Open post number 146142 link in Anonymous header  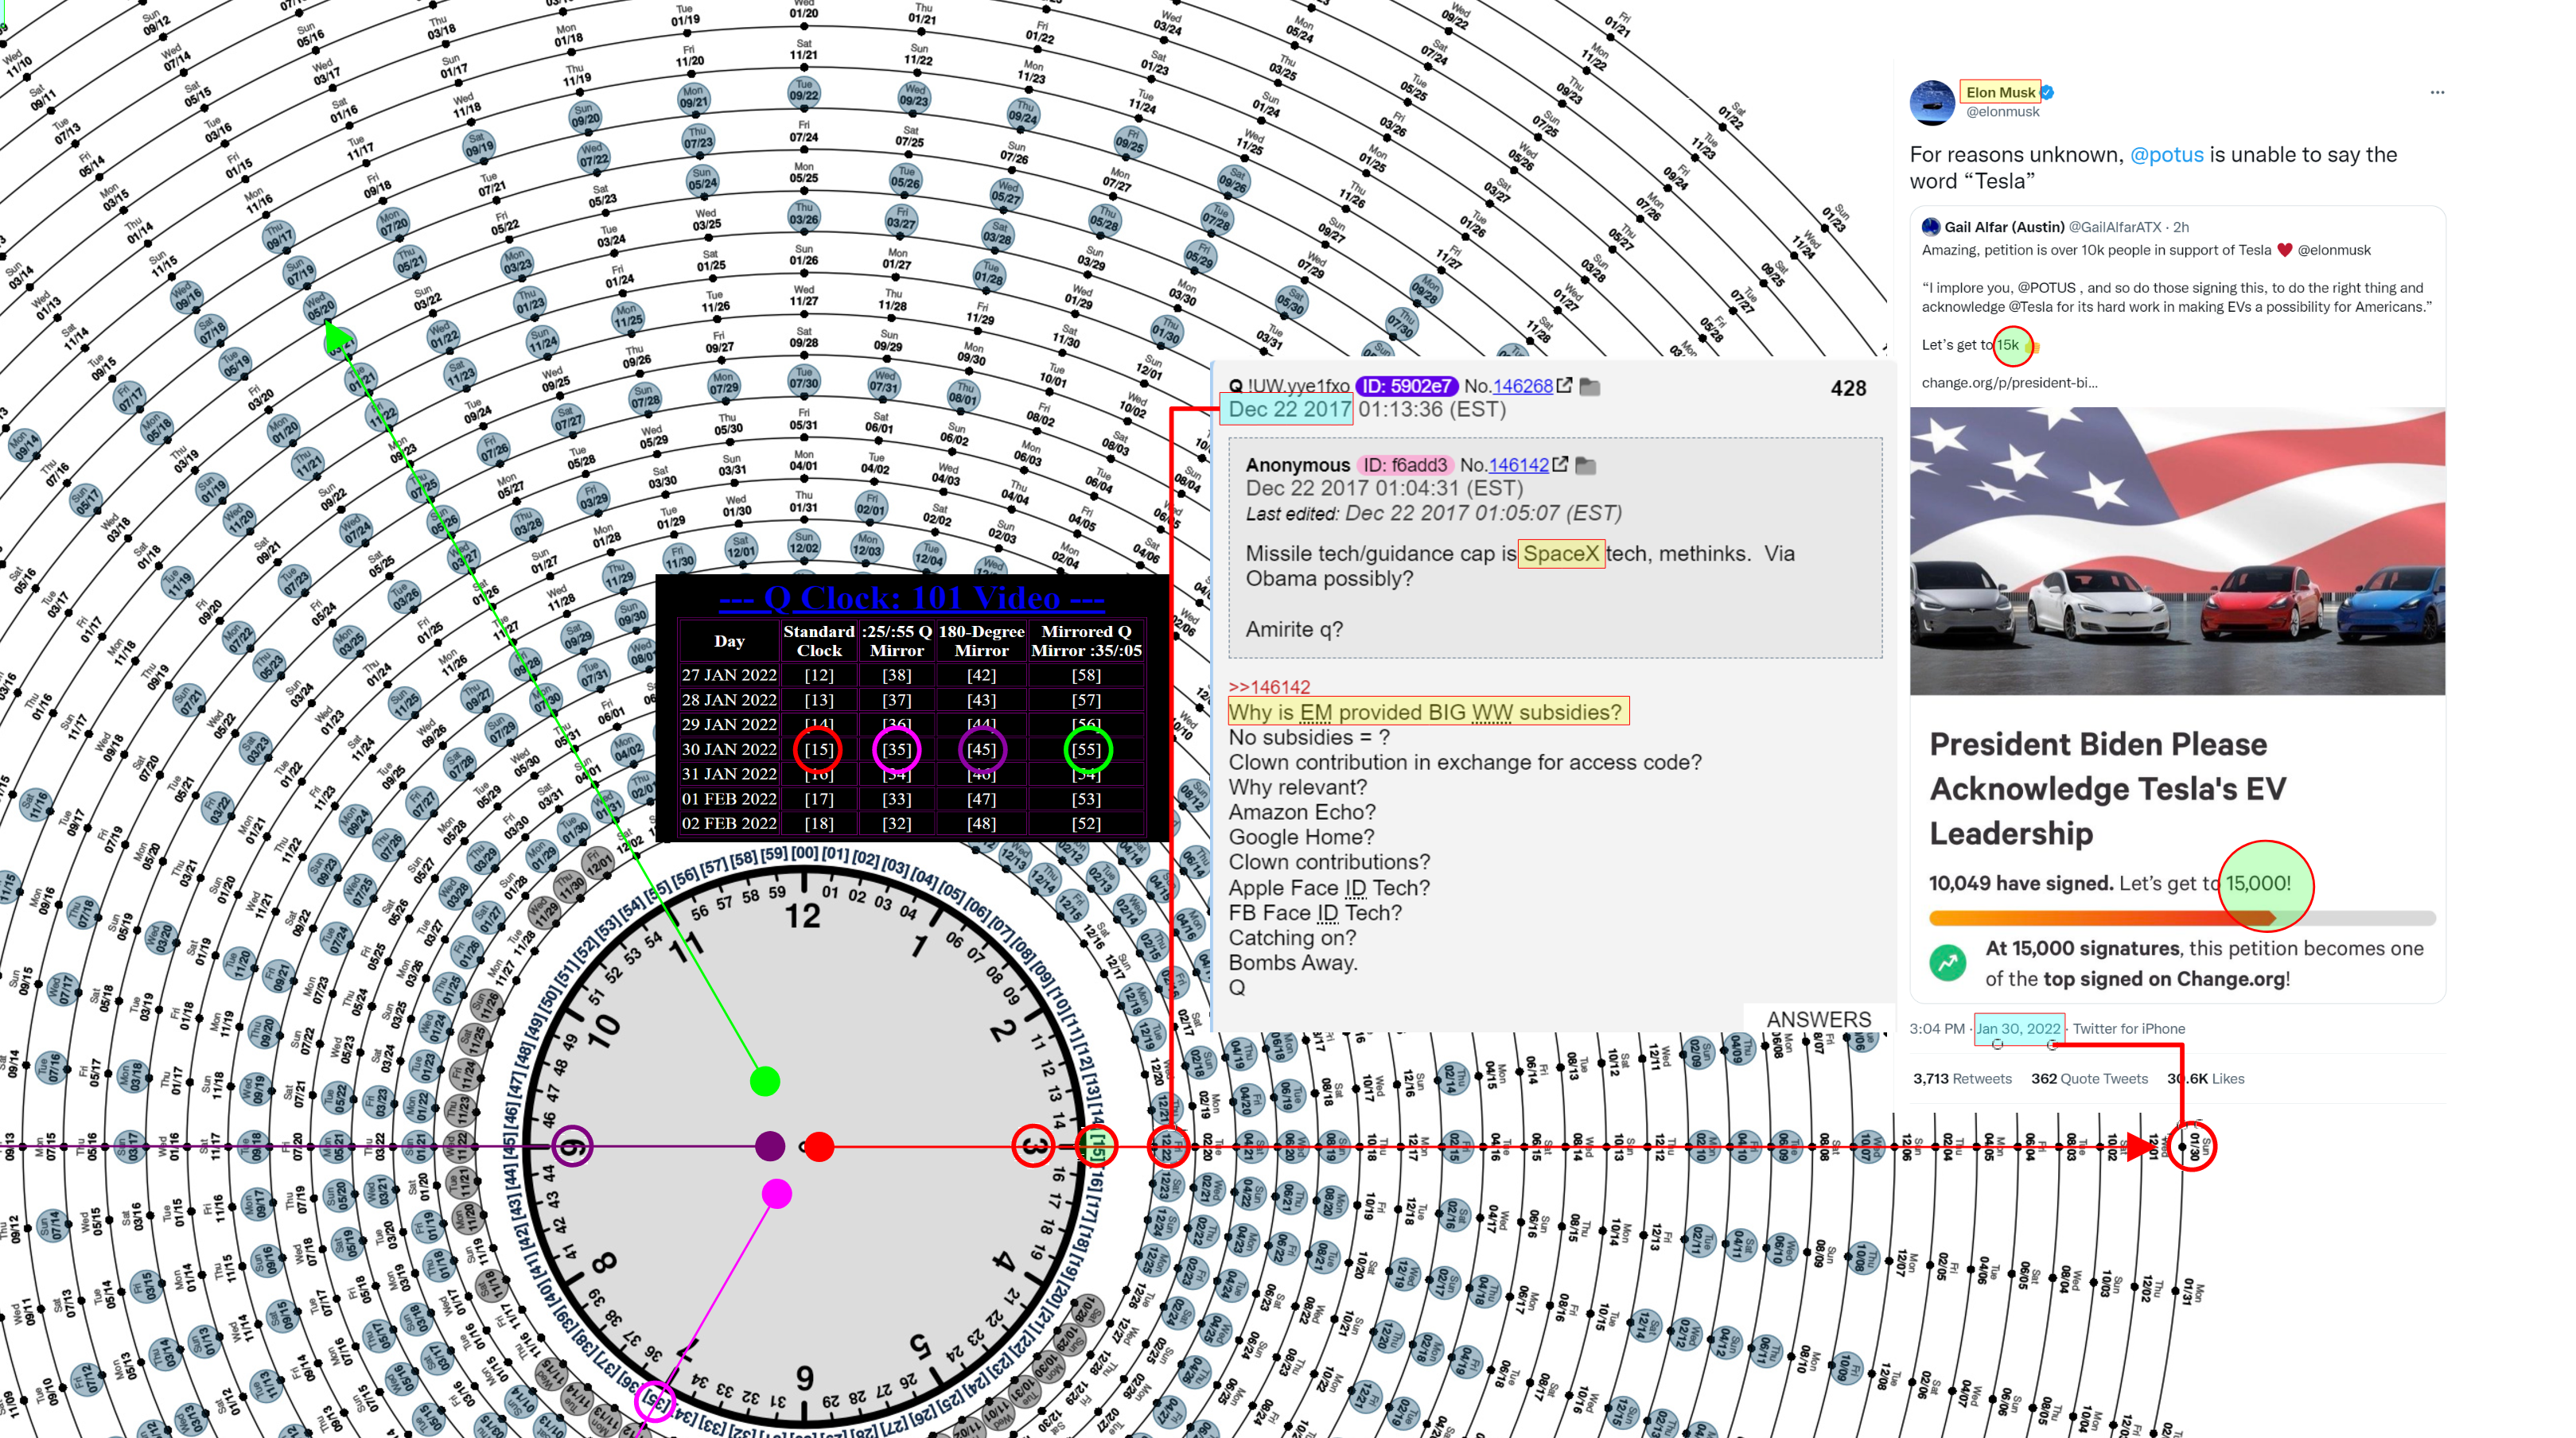pyautogui.click(x=1518, y=465)
